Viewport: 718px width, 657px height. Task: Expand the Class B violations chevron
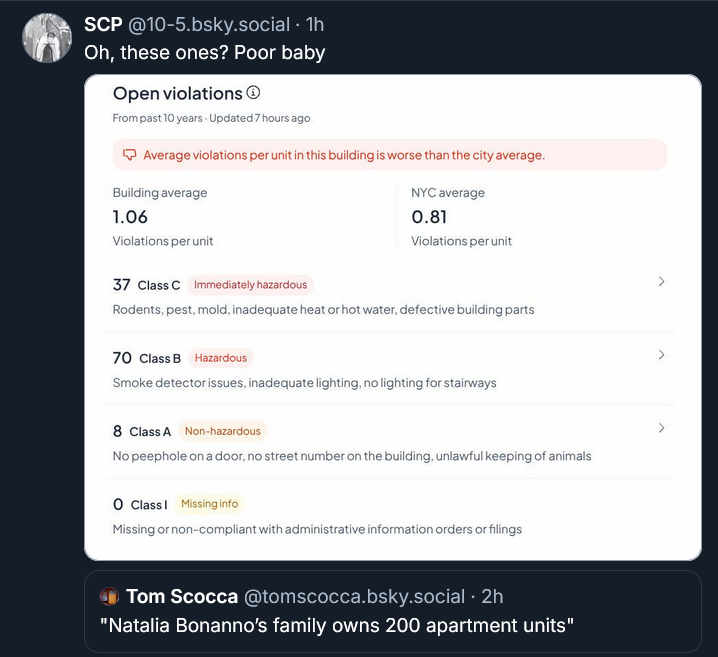click(661, 355)
